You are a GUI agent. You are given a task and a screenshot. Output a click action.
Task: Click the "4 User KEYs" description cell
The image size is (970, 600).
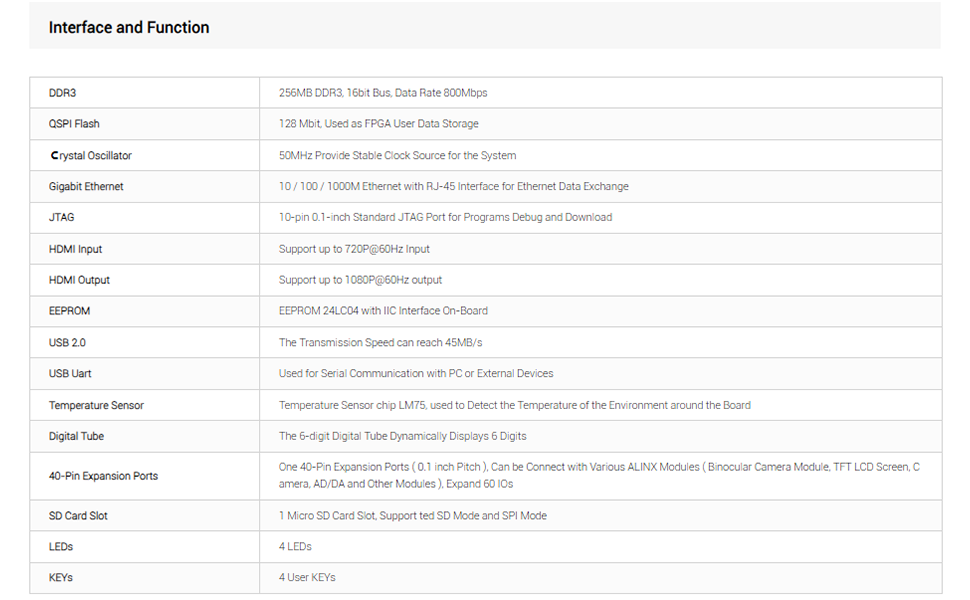(x=307, y=578)
